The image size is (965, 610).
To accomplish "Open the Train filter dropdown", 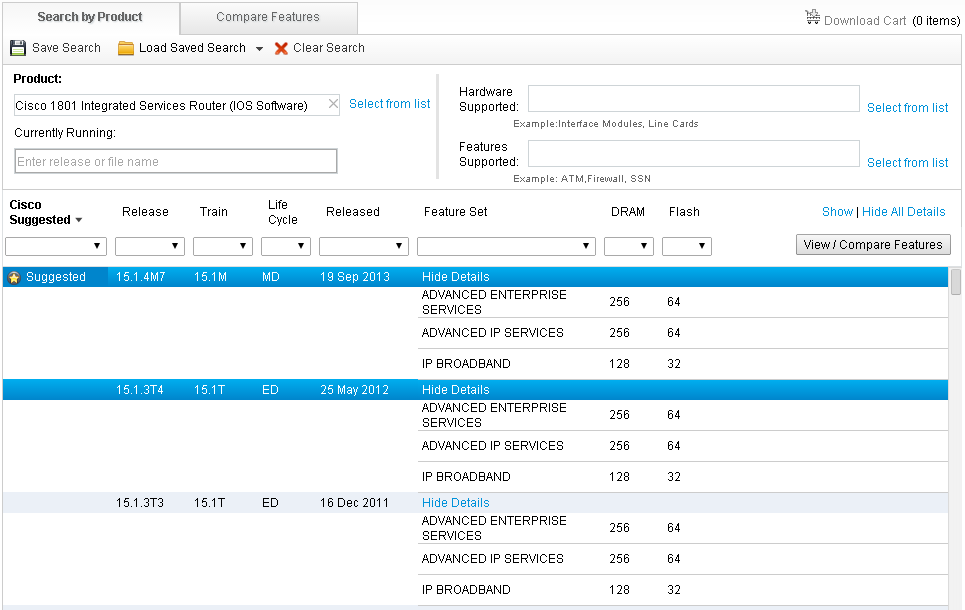I will (223, 246).
